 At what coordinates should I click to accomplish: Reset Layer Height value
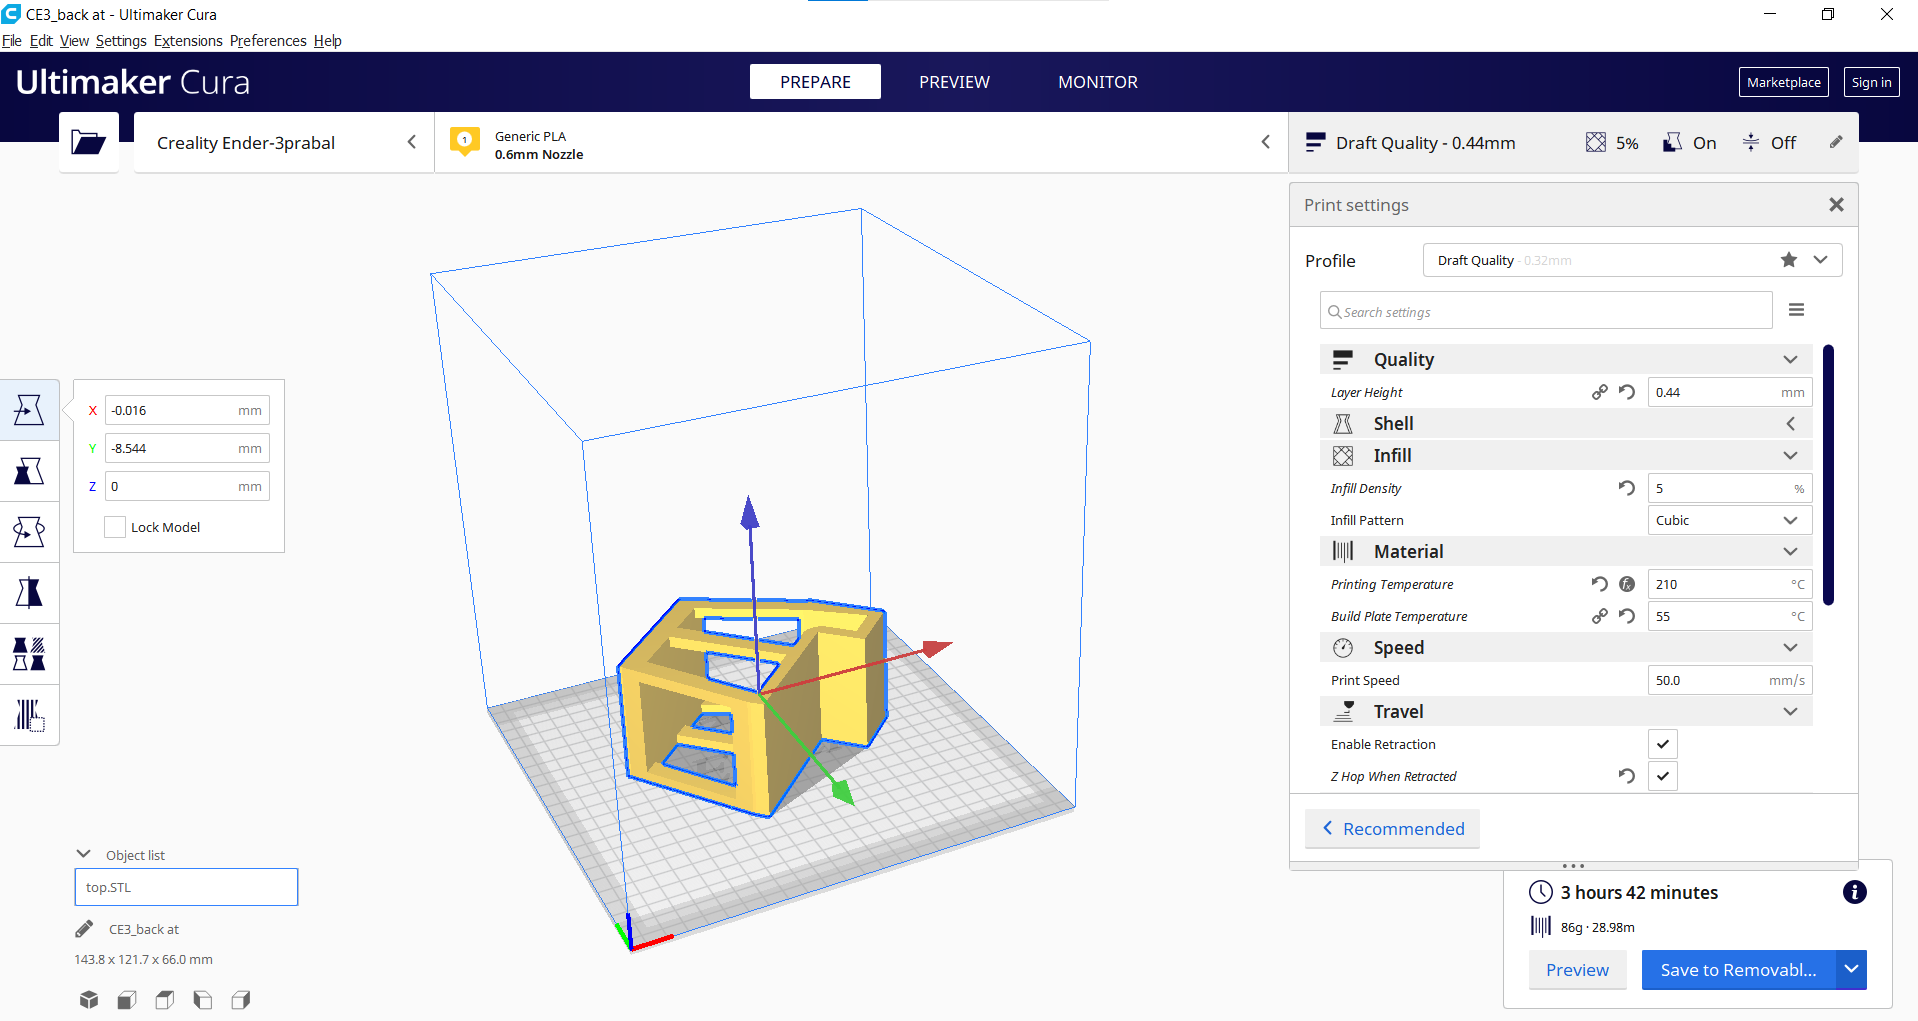(x=1627, y=392)
